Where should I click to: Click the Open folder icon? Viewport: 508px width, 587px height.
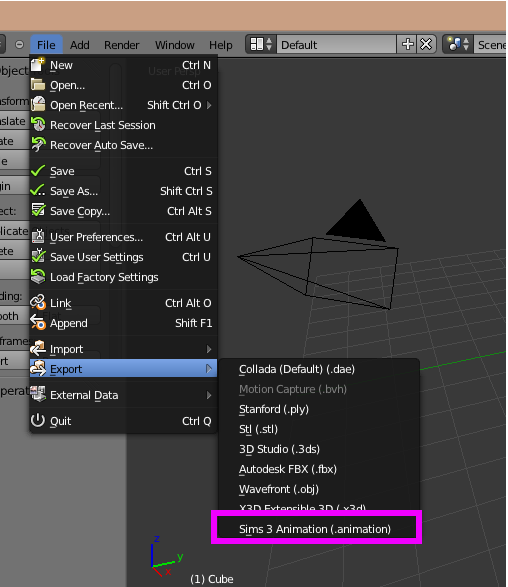coord(38,85)
